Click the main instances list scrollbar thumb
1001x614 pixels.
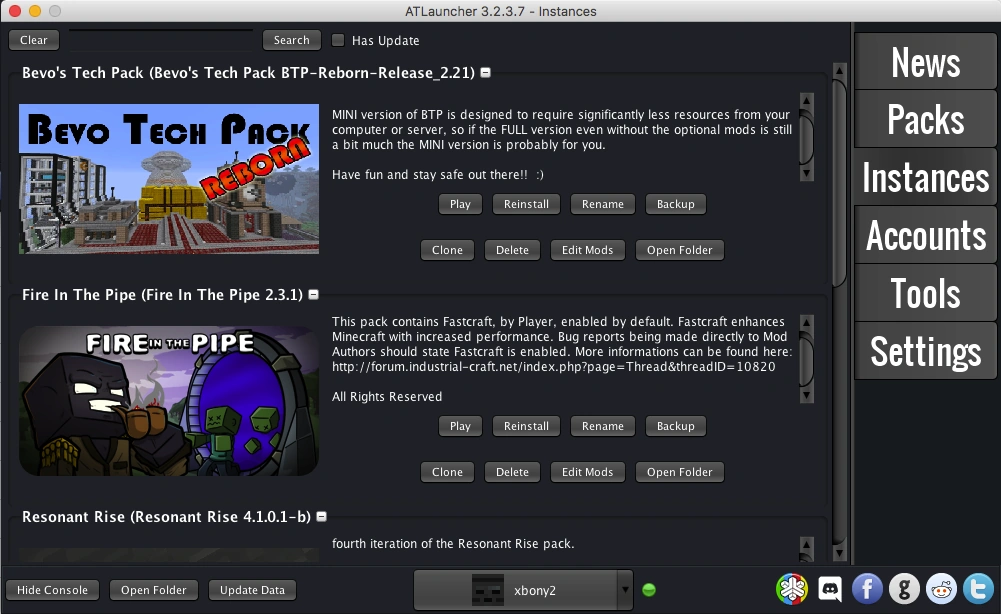839,182
